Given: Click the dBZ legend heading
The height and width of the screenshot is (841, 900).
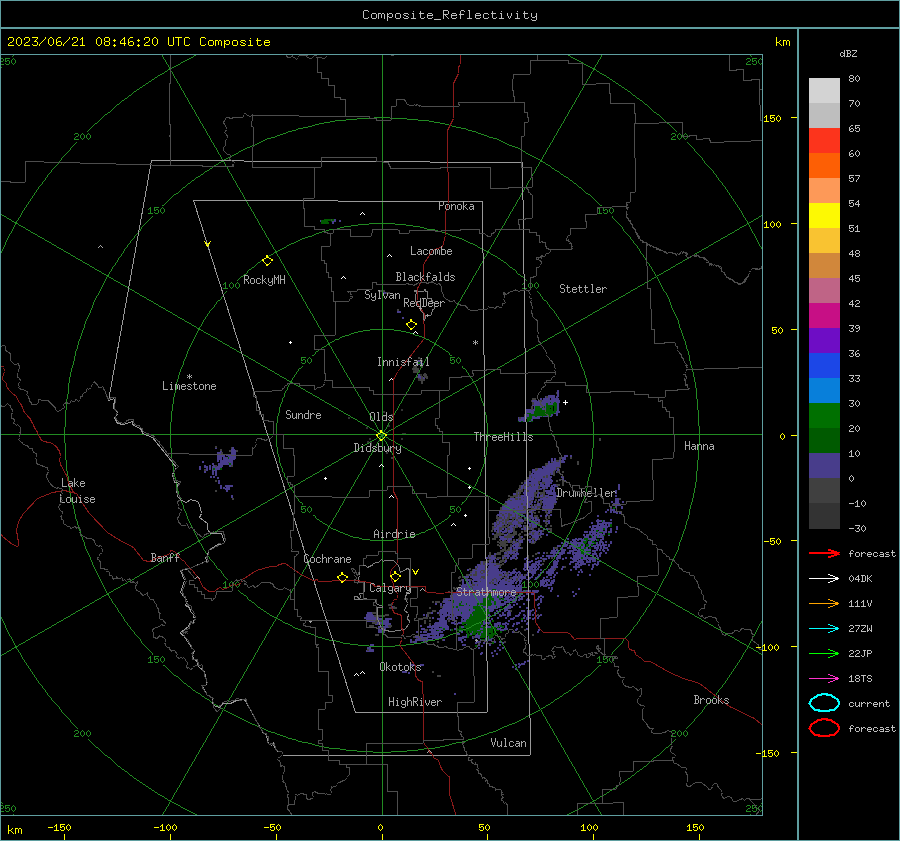Looking at the screenshot, I should [848, 53].
